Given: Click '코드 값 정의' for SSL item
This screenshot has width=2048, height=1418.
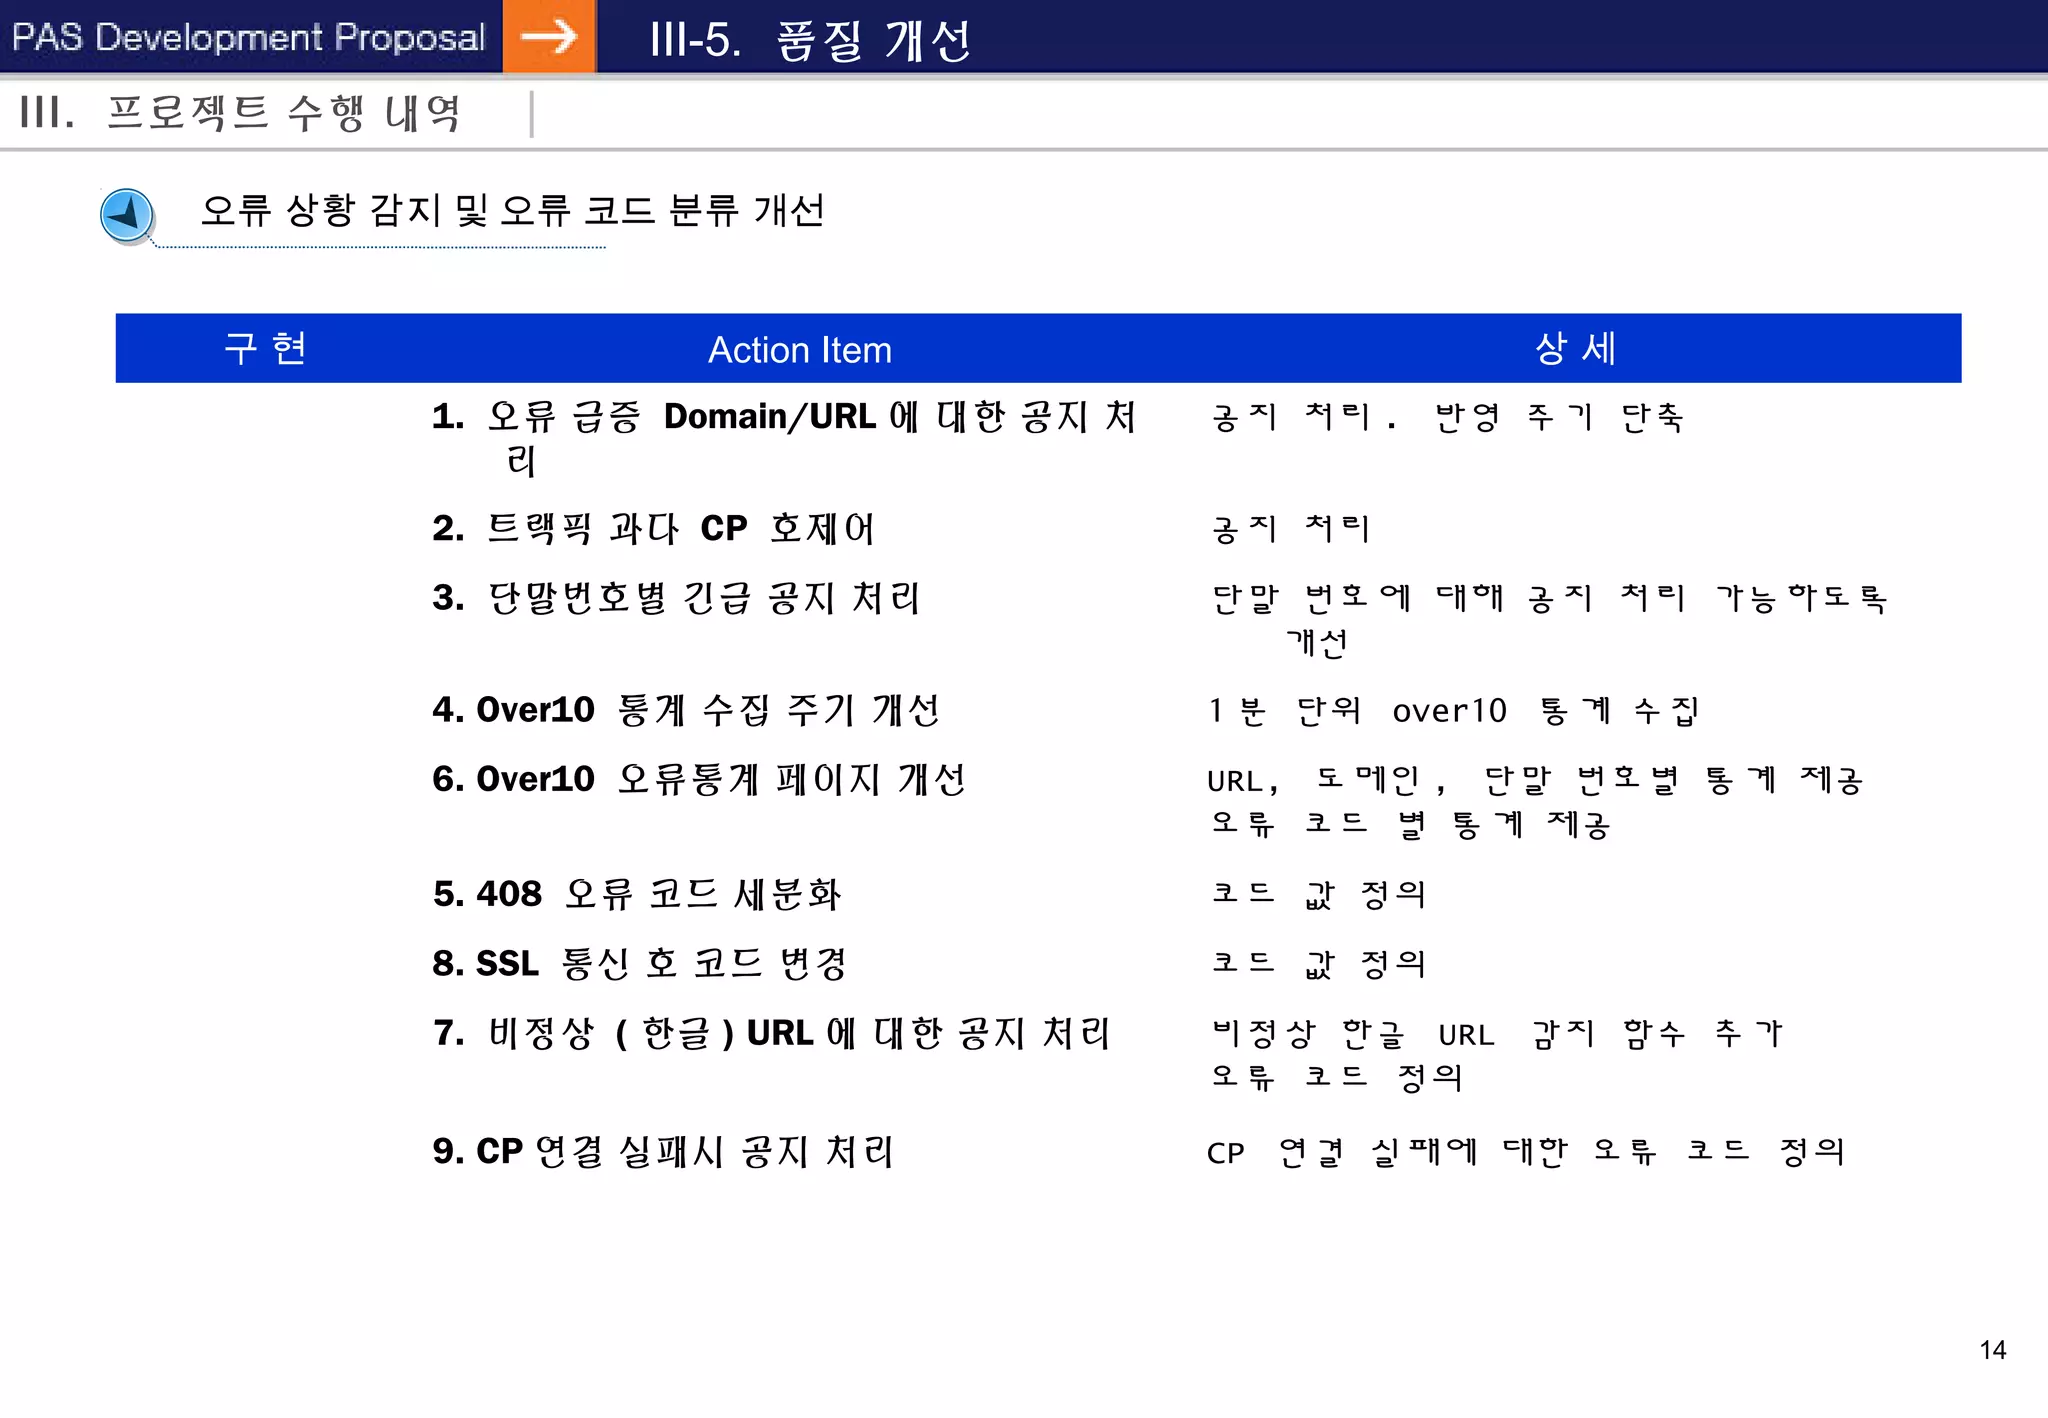Looking at the screenshot, I should pos(1319,964).
